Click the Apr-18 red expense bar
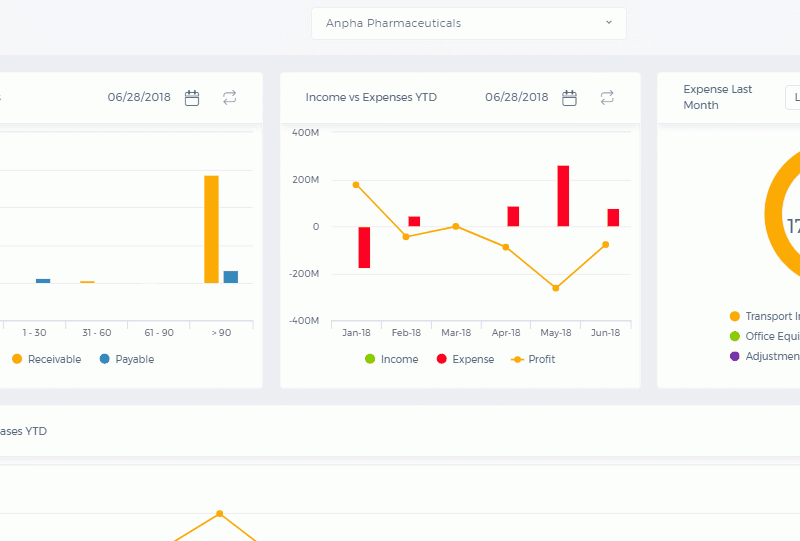Screen dimensions: 800x541 513,216
